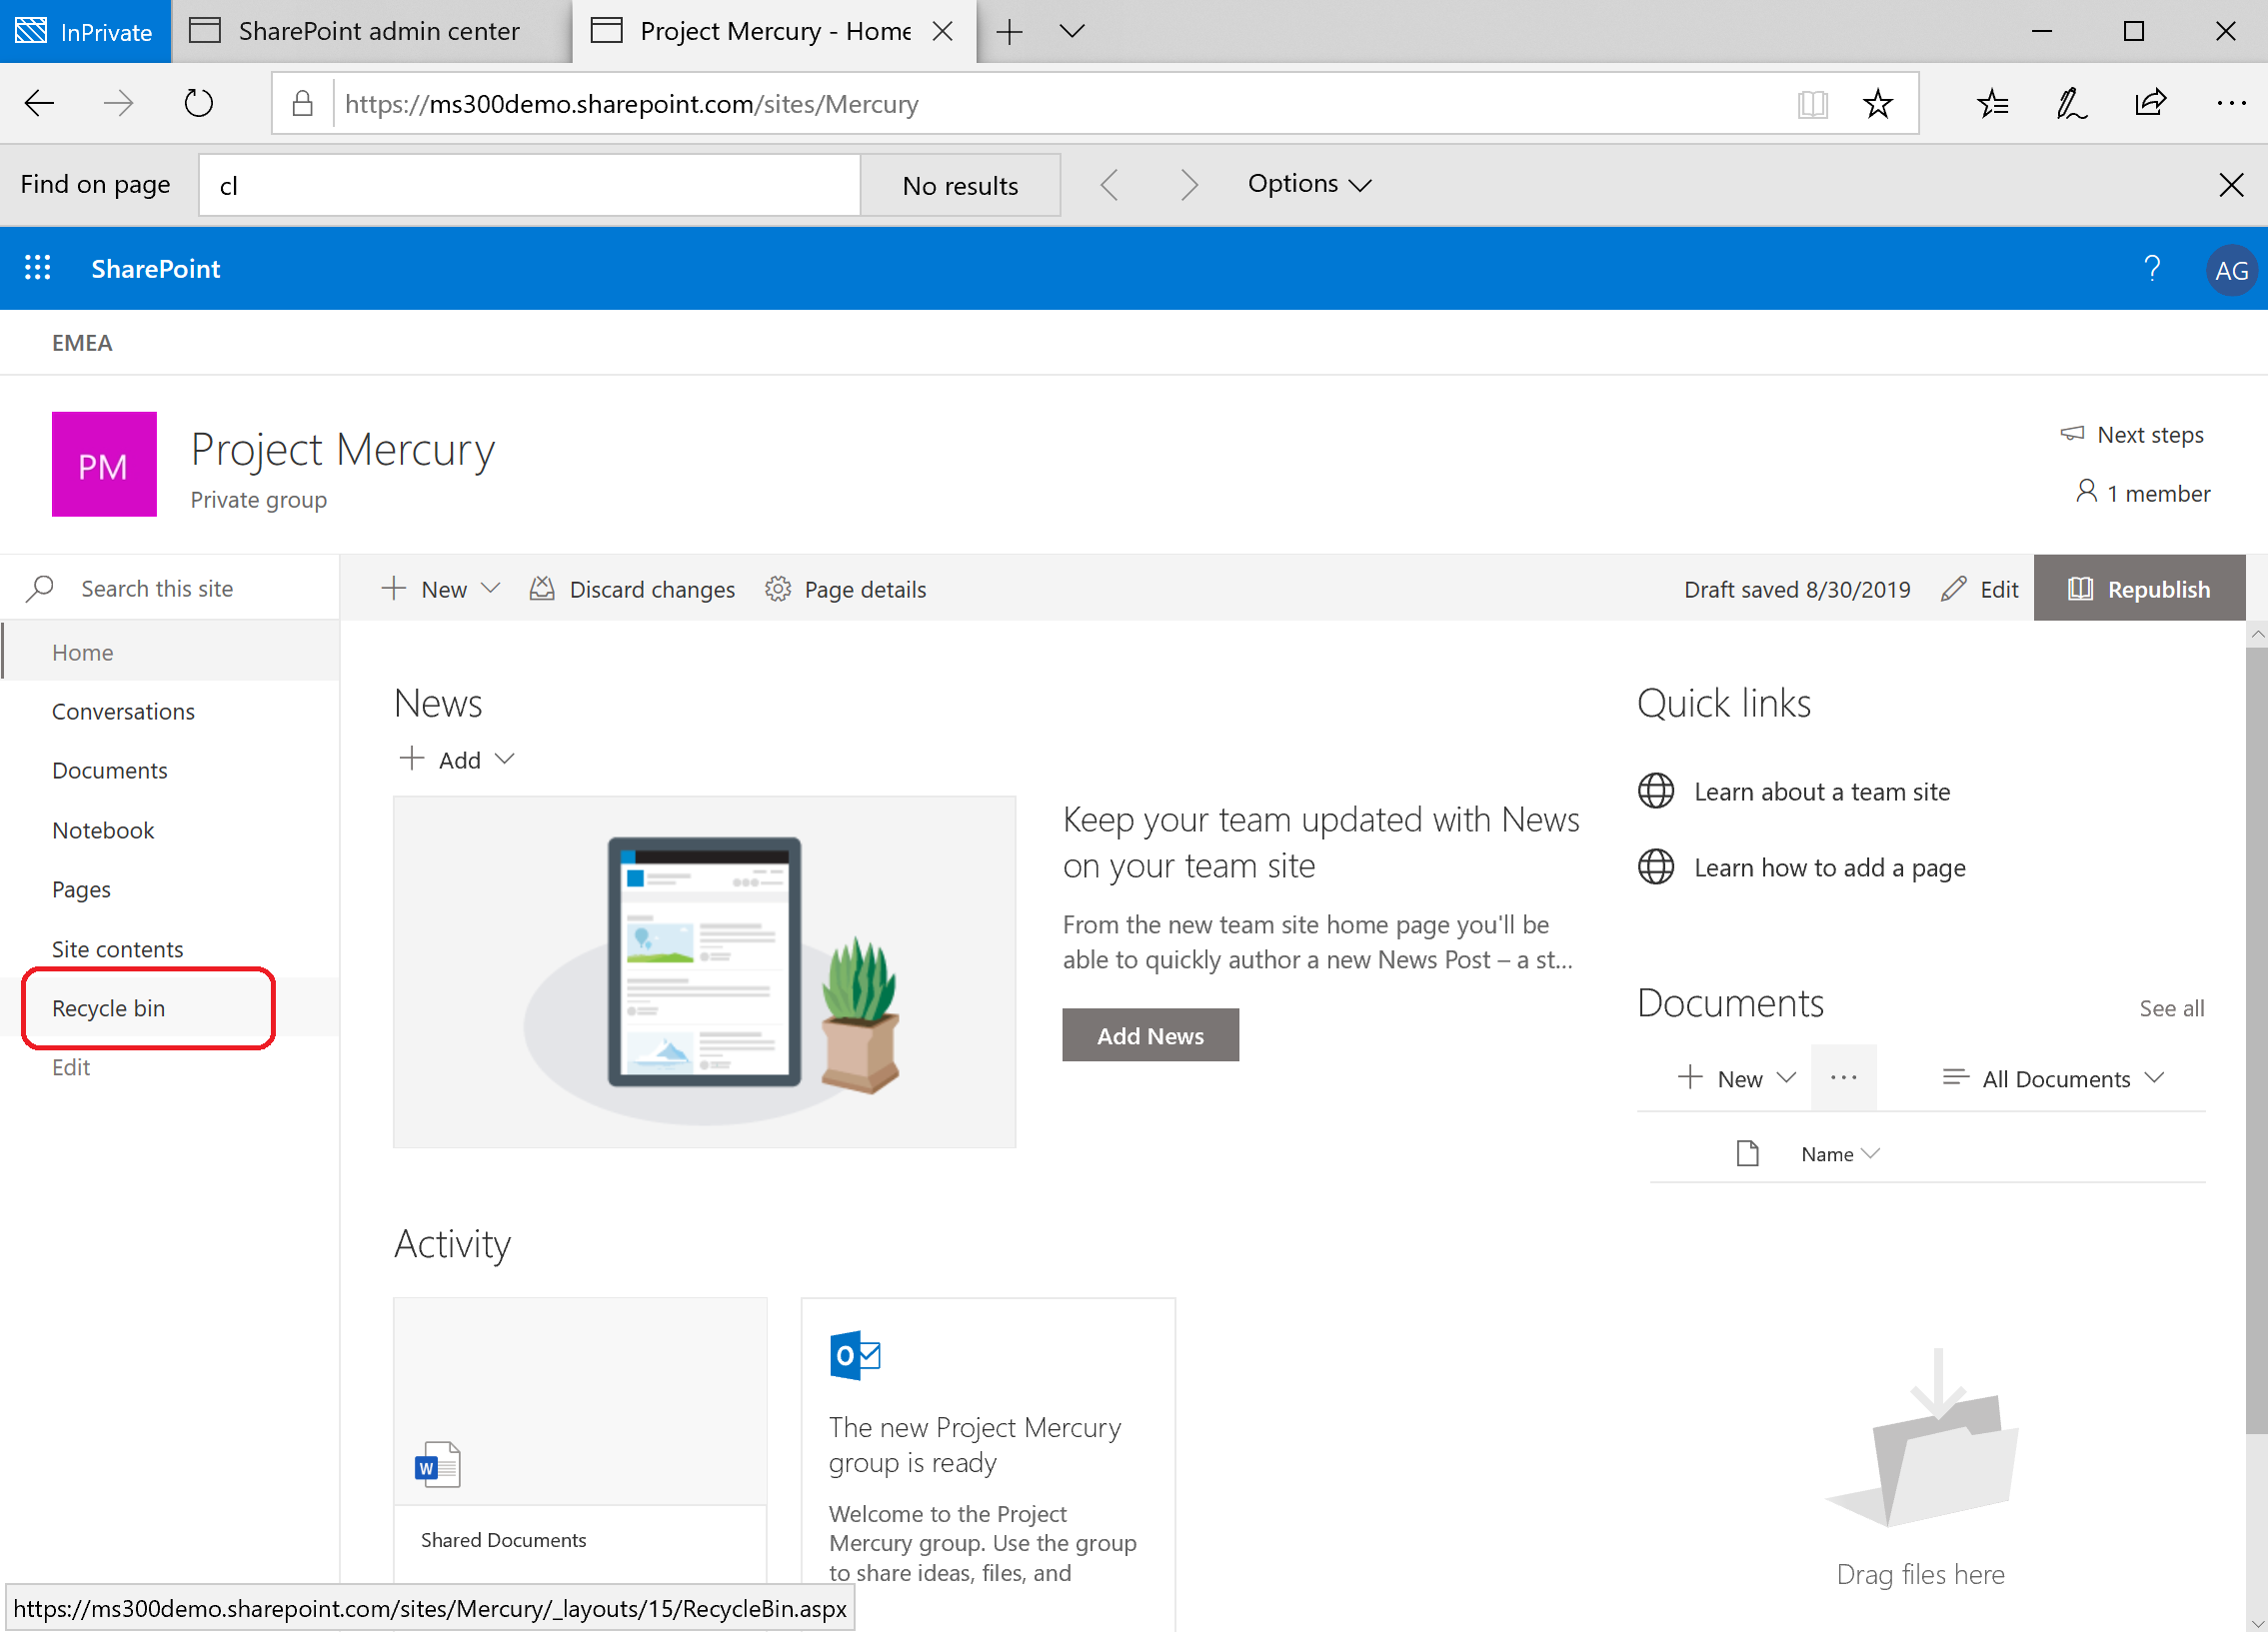Click the browser Back arrow
Viewport: 2268px width, 1632px height.
coord(38,103)
